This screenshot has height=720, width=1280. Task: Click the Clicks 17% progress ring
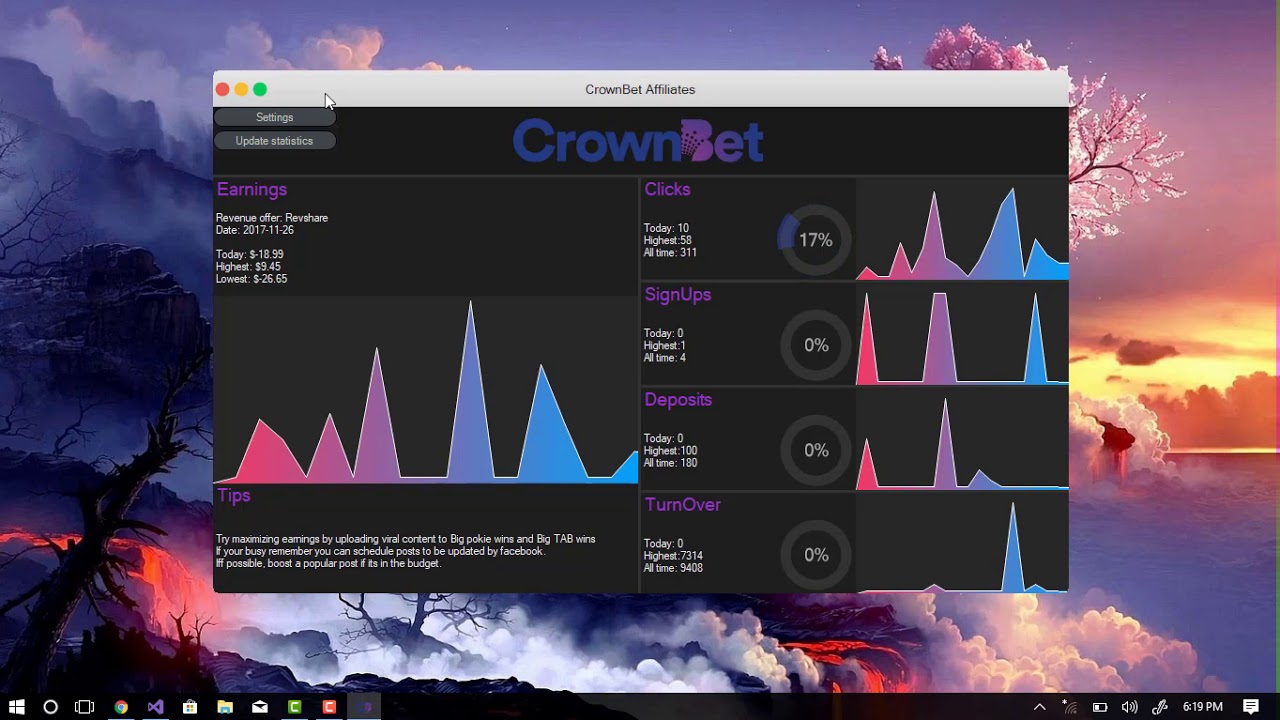coord(815,240)
